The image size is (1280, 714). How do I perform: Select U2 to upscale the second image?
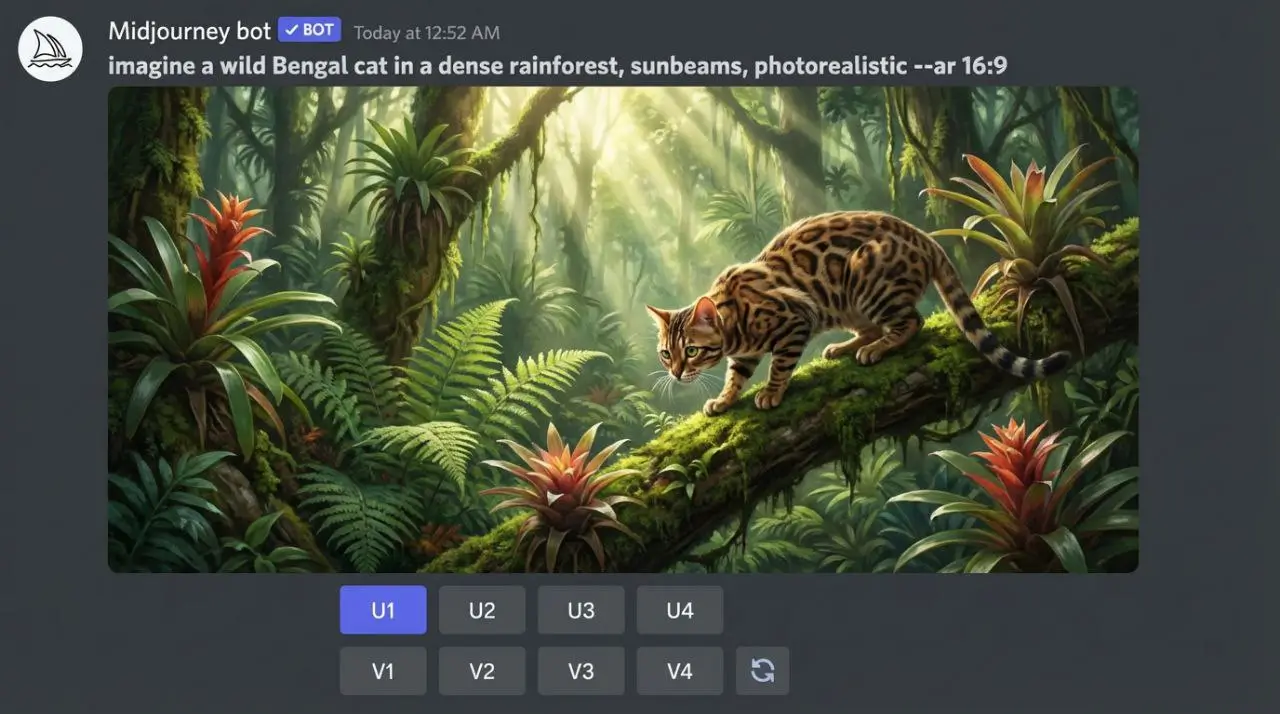tap(482, 610)
